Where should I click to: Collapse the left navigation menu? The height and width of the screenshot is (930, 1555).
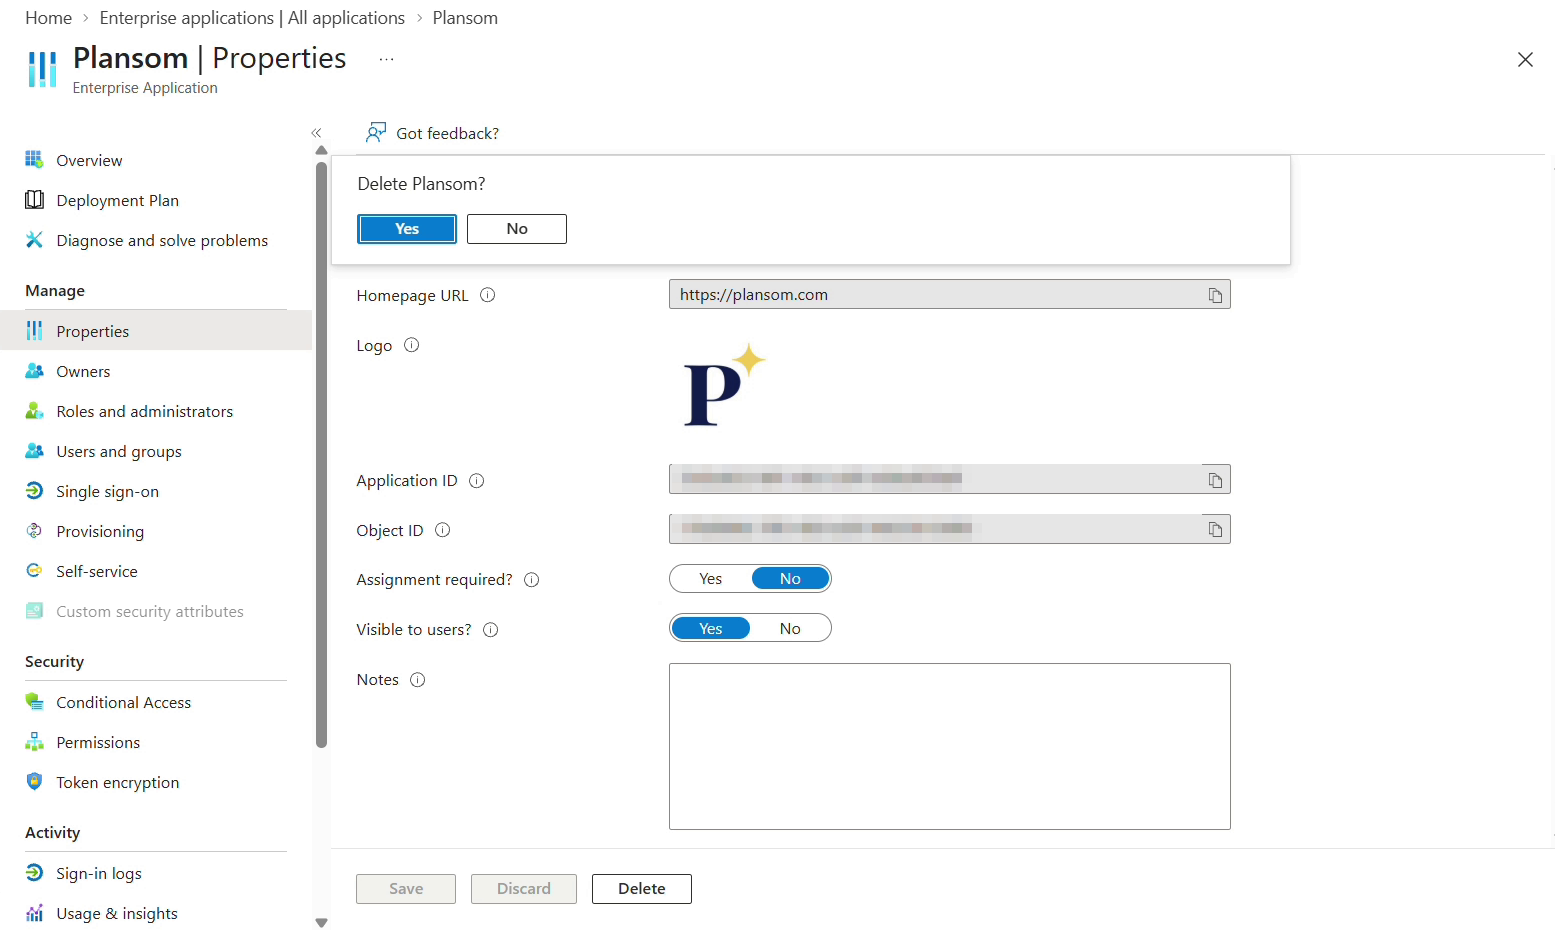[x=316, y=133]
